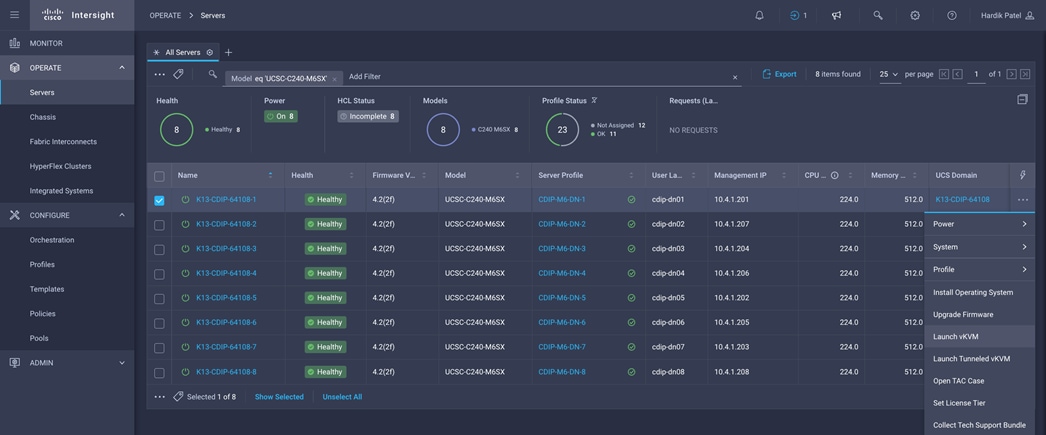Open the settings gear menu
Image resolution: width=1046 pixels, height=435 pixels.
point(915,15)
